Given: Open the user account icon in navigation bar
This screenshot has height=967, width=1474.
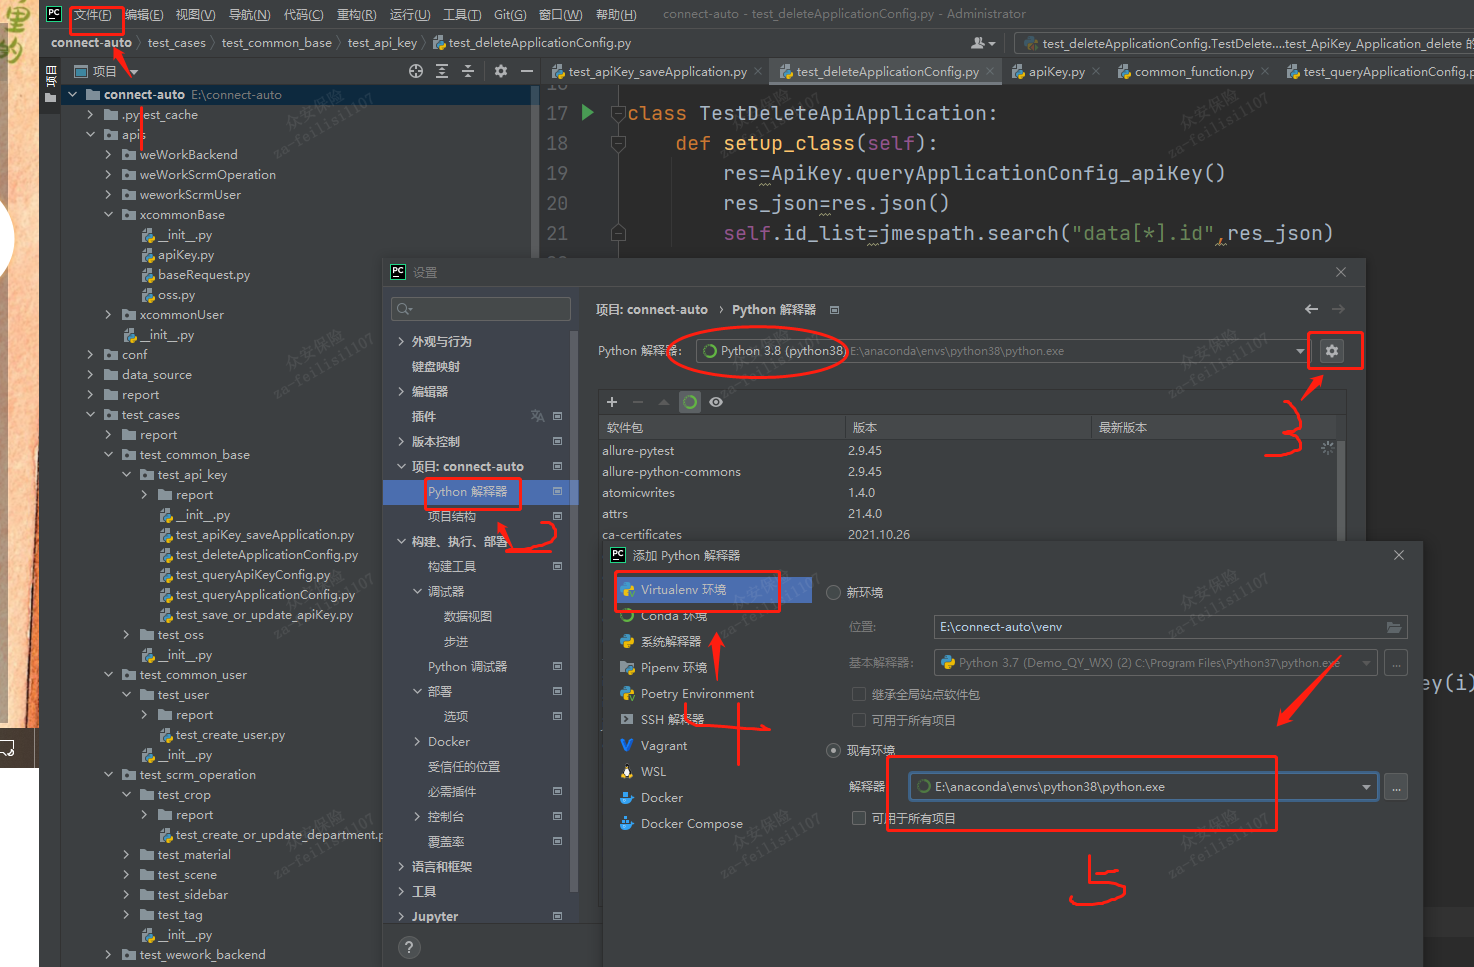Looking at the screenshot, I should point(983,43).
